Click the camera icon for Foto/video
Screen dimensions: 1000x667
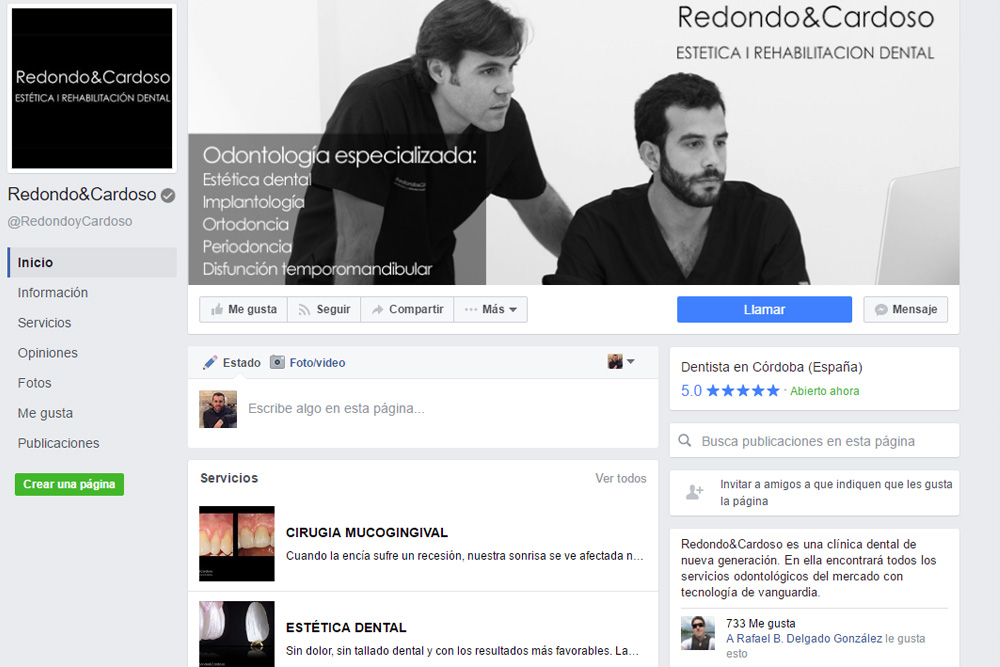pos(277,362)
